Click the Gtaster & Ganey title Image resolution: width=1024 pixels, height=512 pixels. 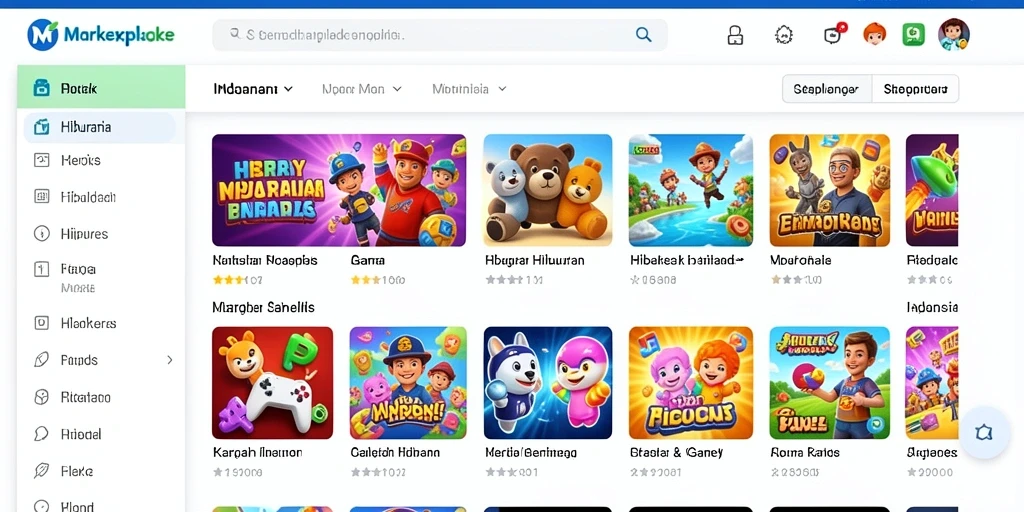click(x=676, y=452)
